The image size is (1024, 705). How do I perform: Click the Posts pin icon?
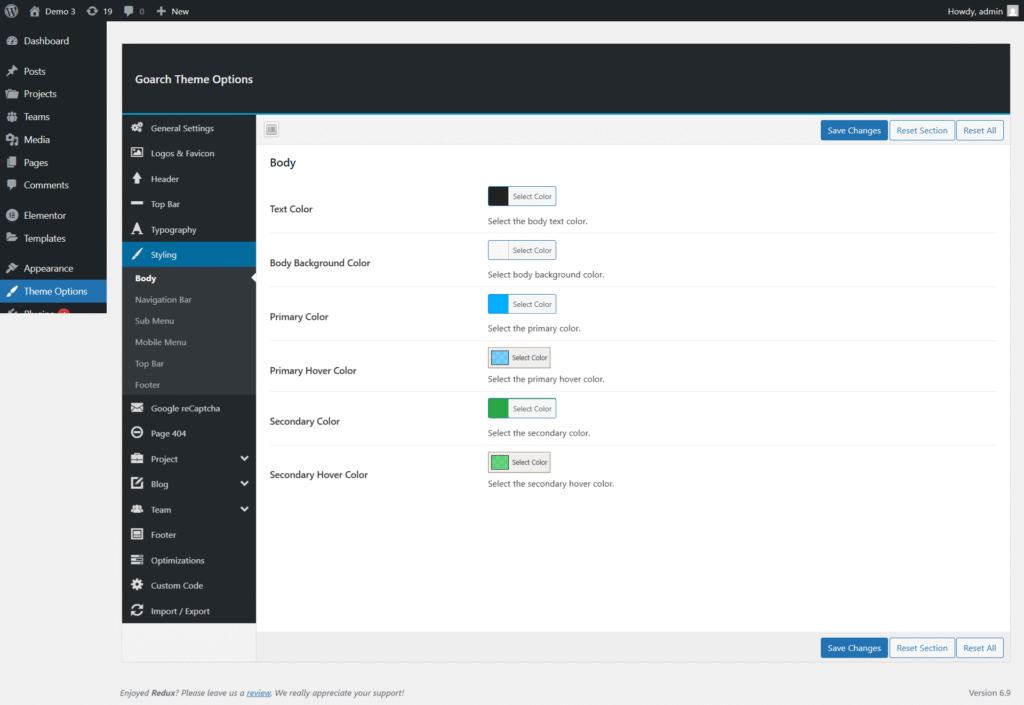pyautogui.click(x=12, y=71)
